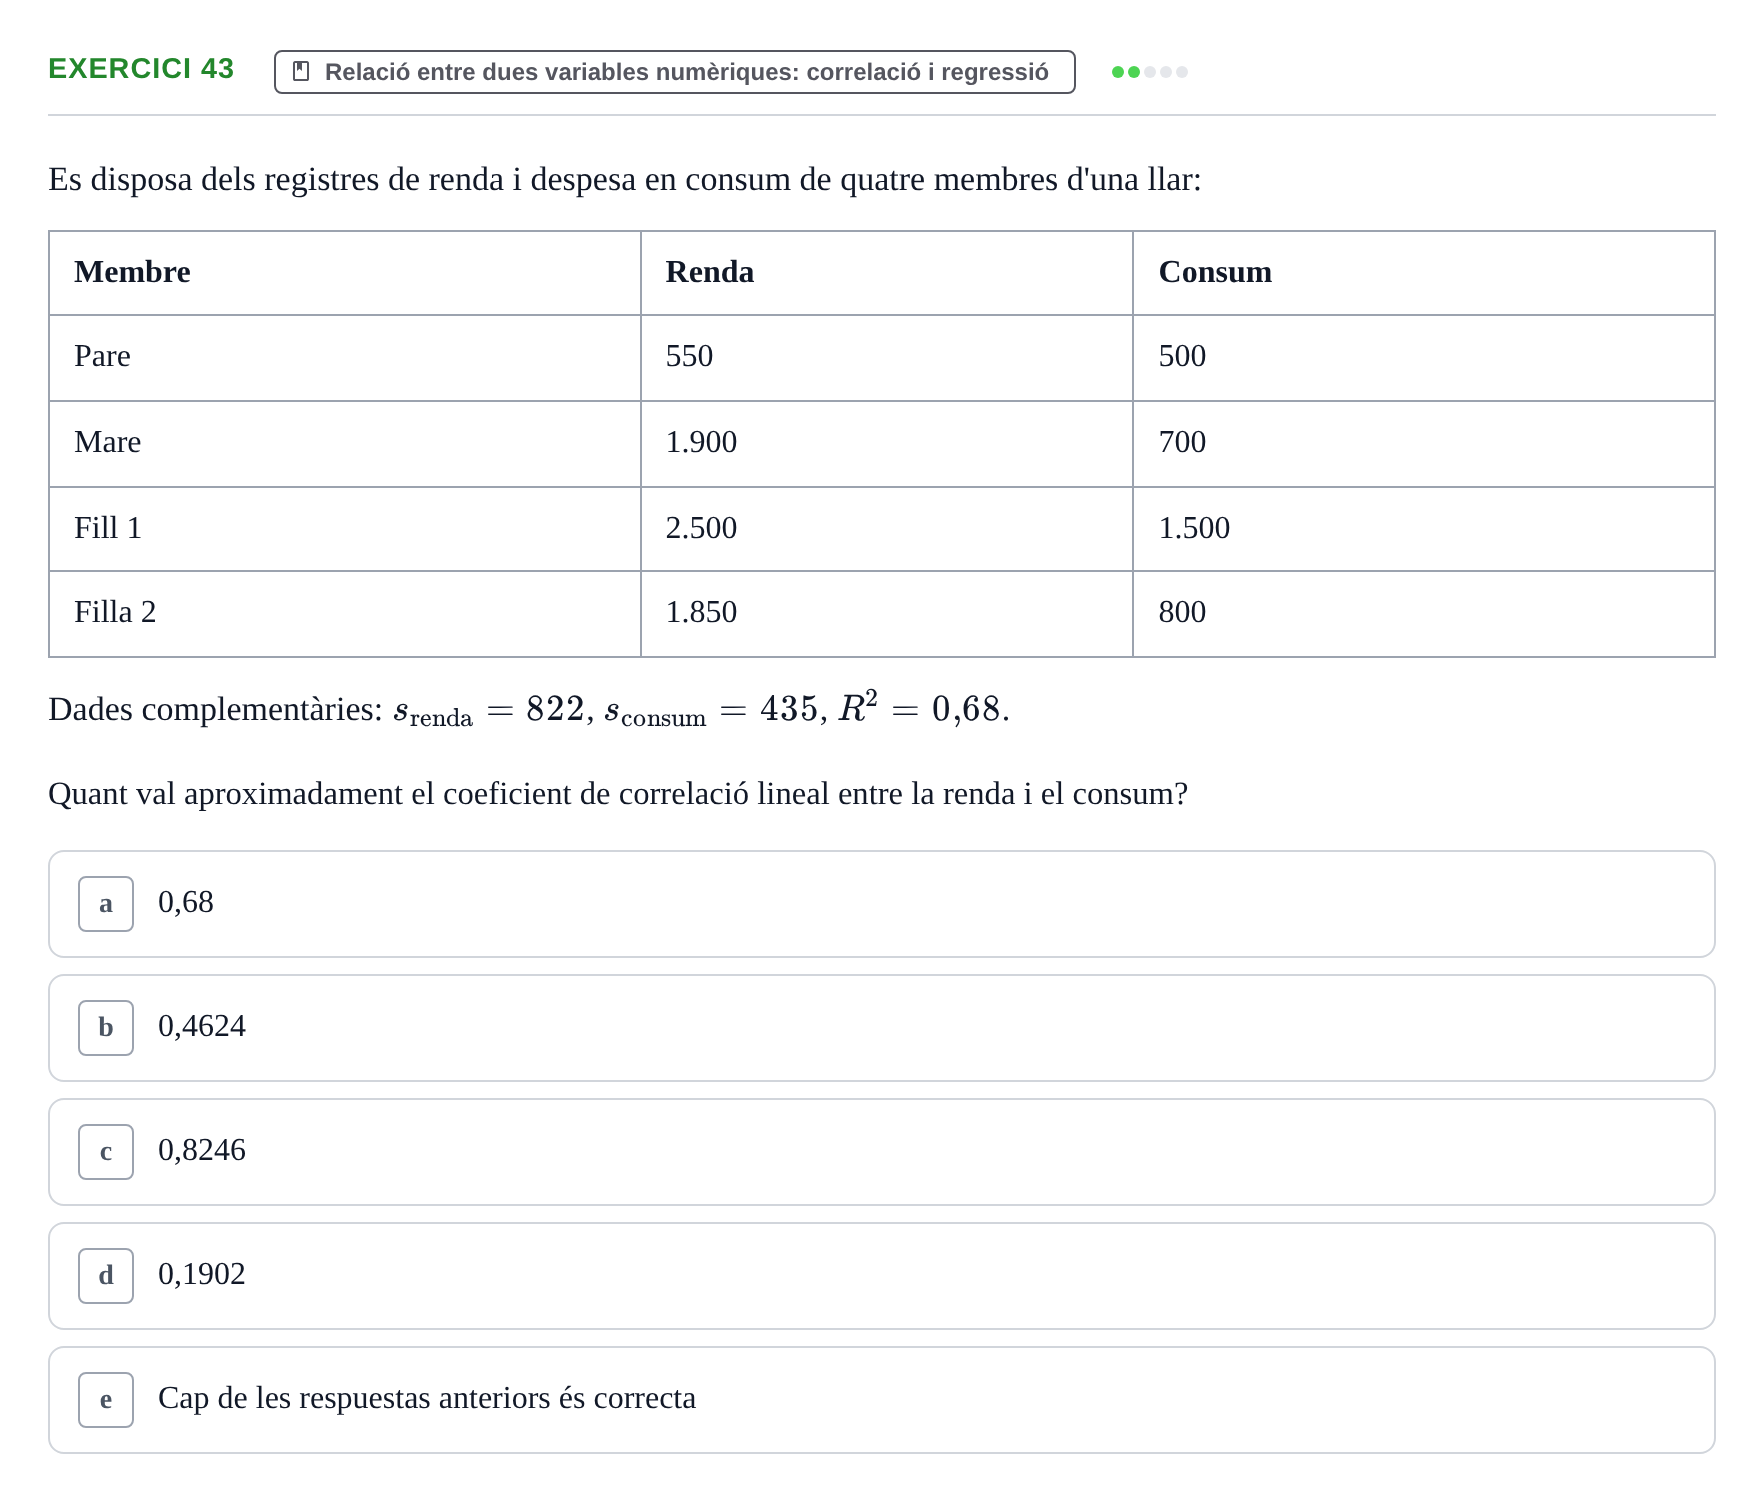The image size is (1764, 1504).
Task: Click renda value 550
Action: pos(689,356)
